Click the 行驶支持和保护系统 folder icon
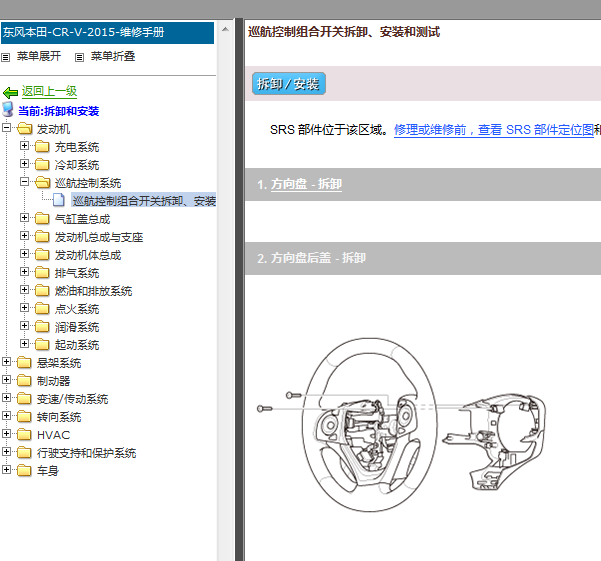601x561 pixels. pos(24,453)
